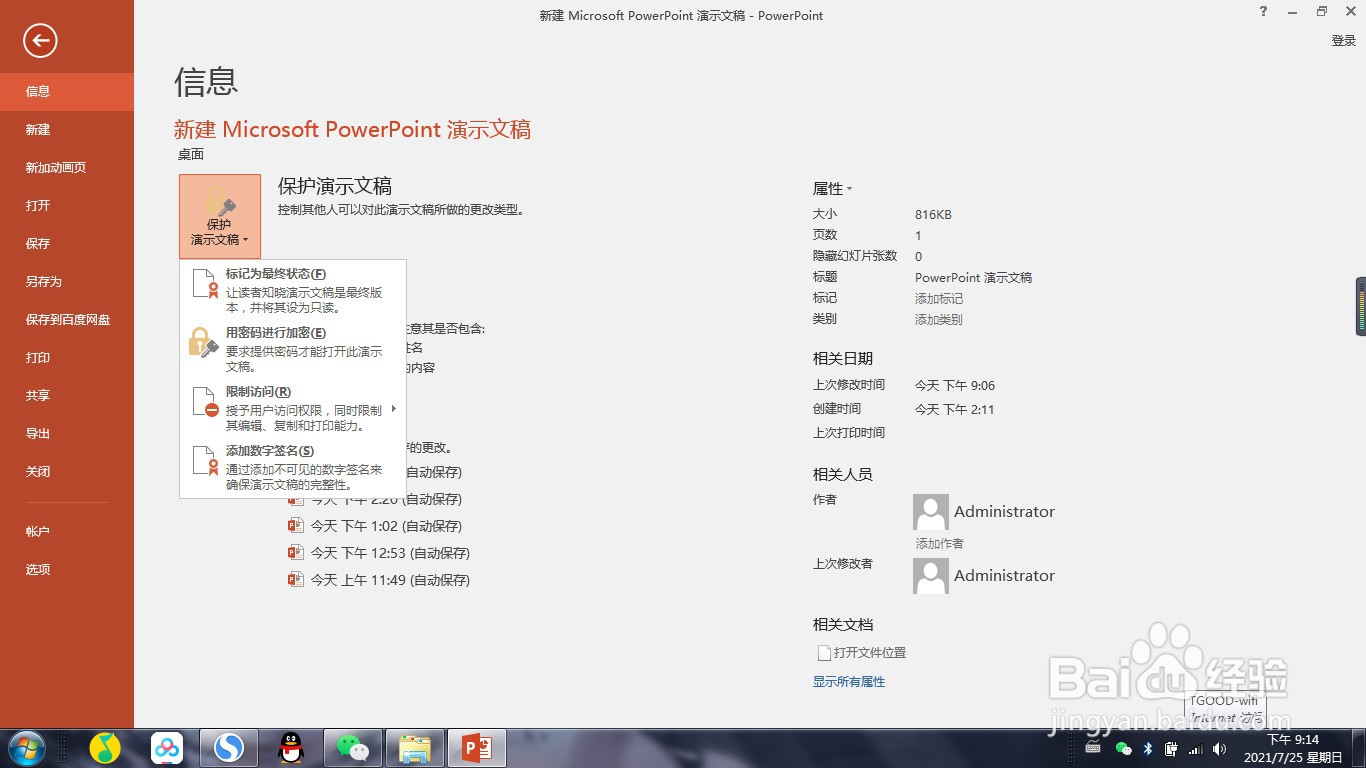Open Sogou browser taskbar icon

coord(229,748)
